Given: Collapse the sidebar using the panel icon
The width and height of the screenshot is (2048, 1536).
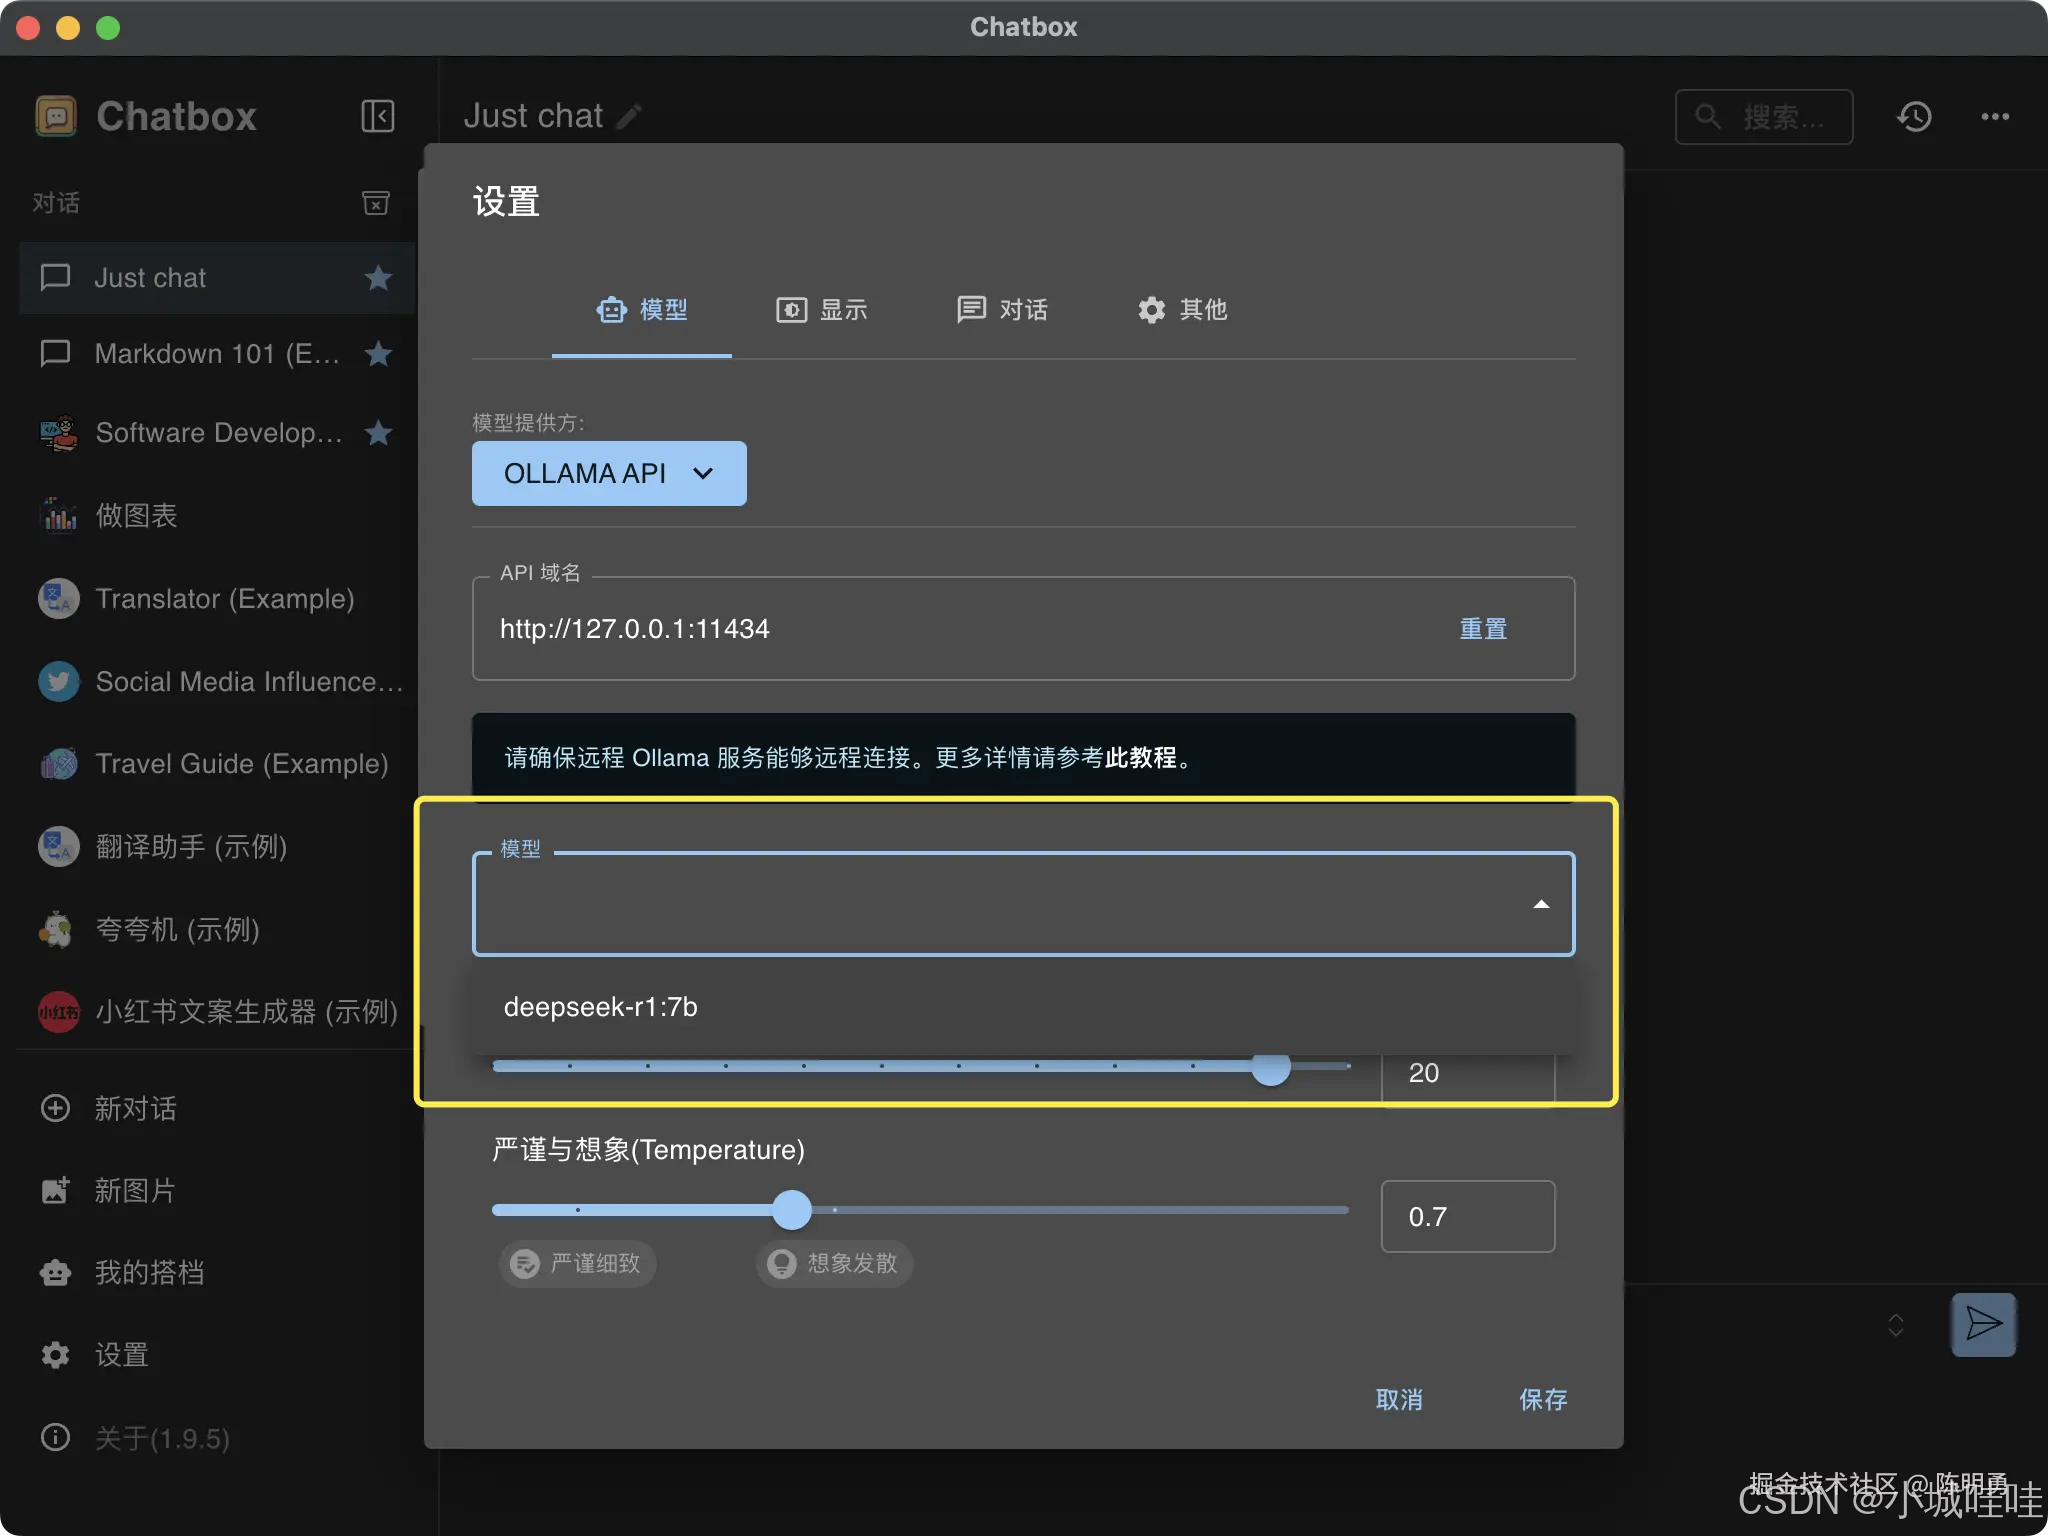Looking at the screenshot, I should [x=377, y=116].
